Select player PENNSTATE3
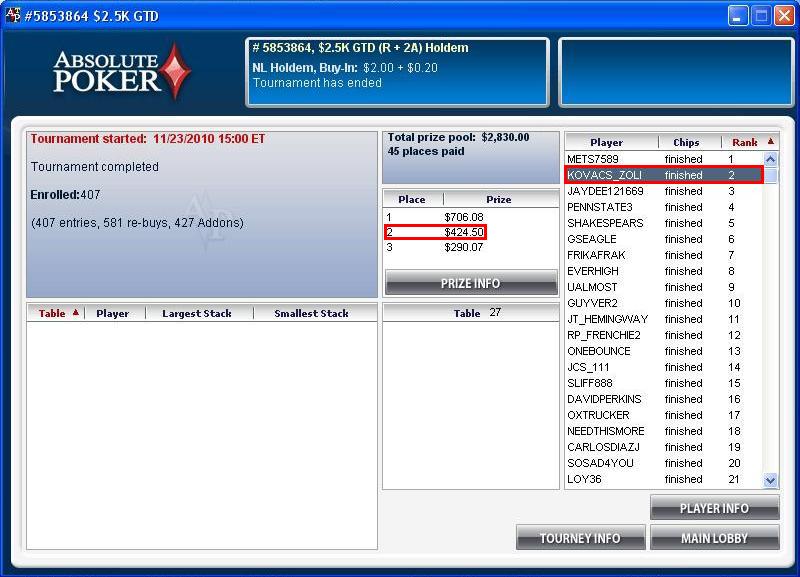 pyautogui.click(x=664, y=207)
